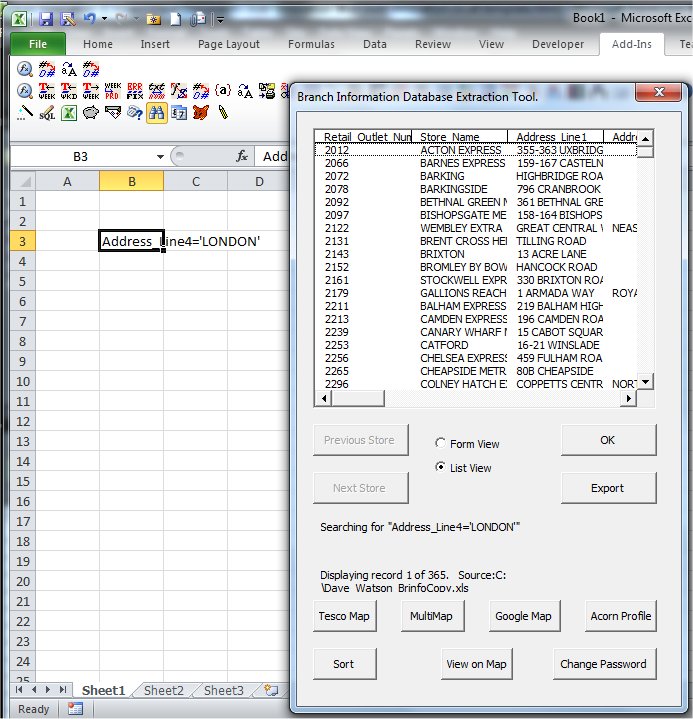
Task: Click the Select All corner of the worksheet grid
Action: [x=23, y=182]
